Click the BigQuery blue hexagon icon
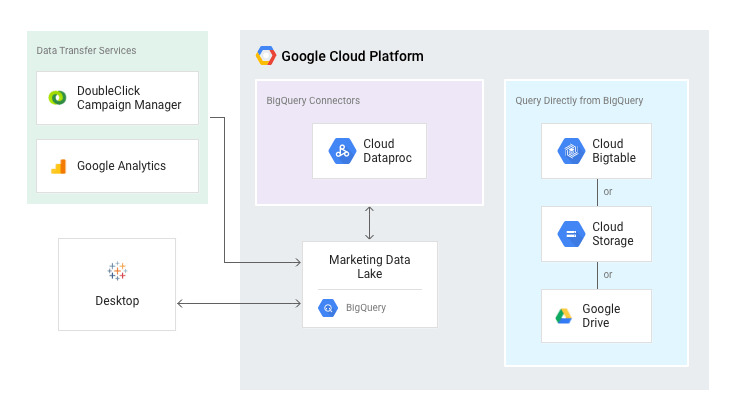Viewport: 736px width, 410px height. tap(328, 308)
